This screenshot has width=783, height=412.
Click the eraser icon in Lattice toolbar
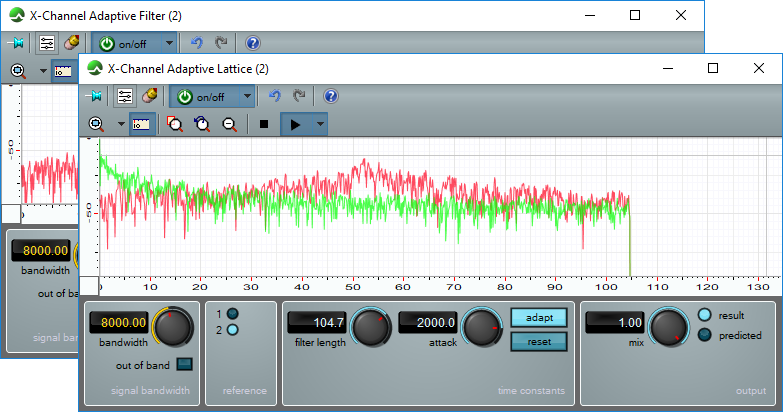150,97
